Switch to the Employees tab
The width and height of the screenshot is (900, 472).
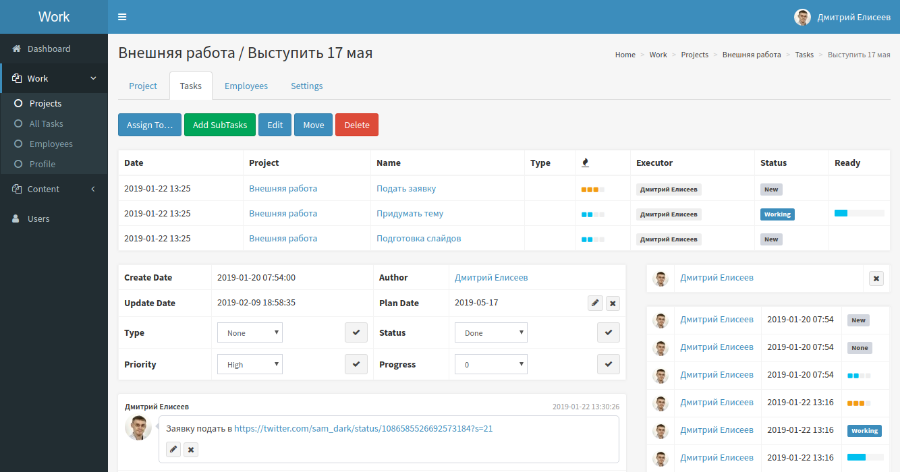(246, 86)
